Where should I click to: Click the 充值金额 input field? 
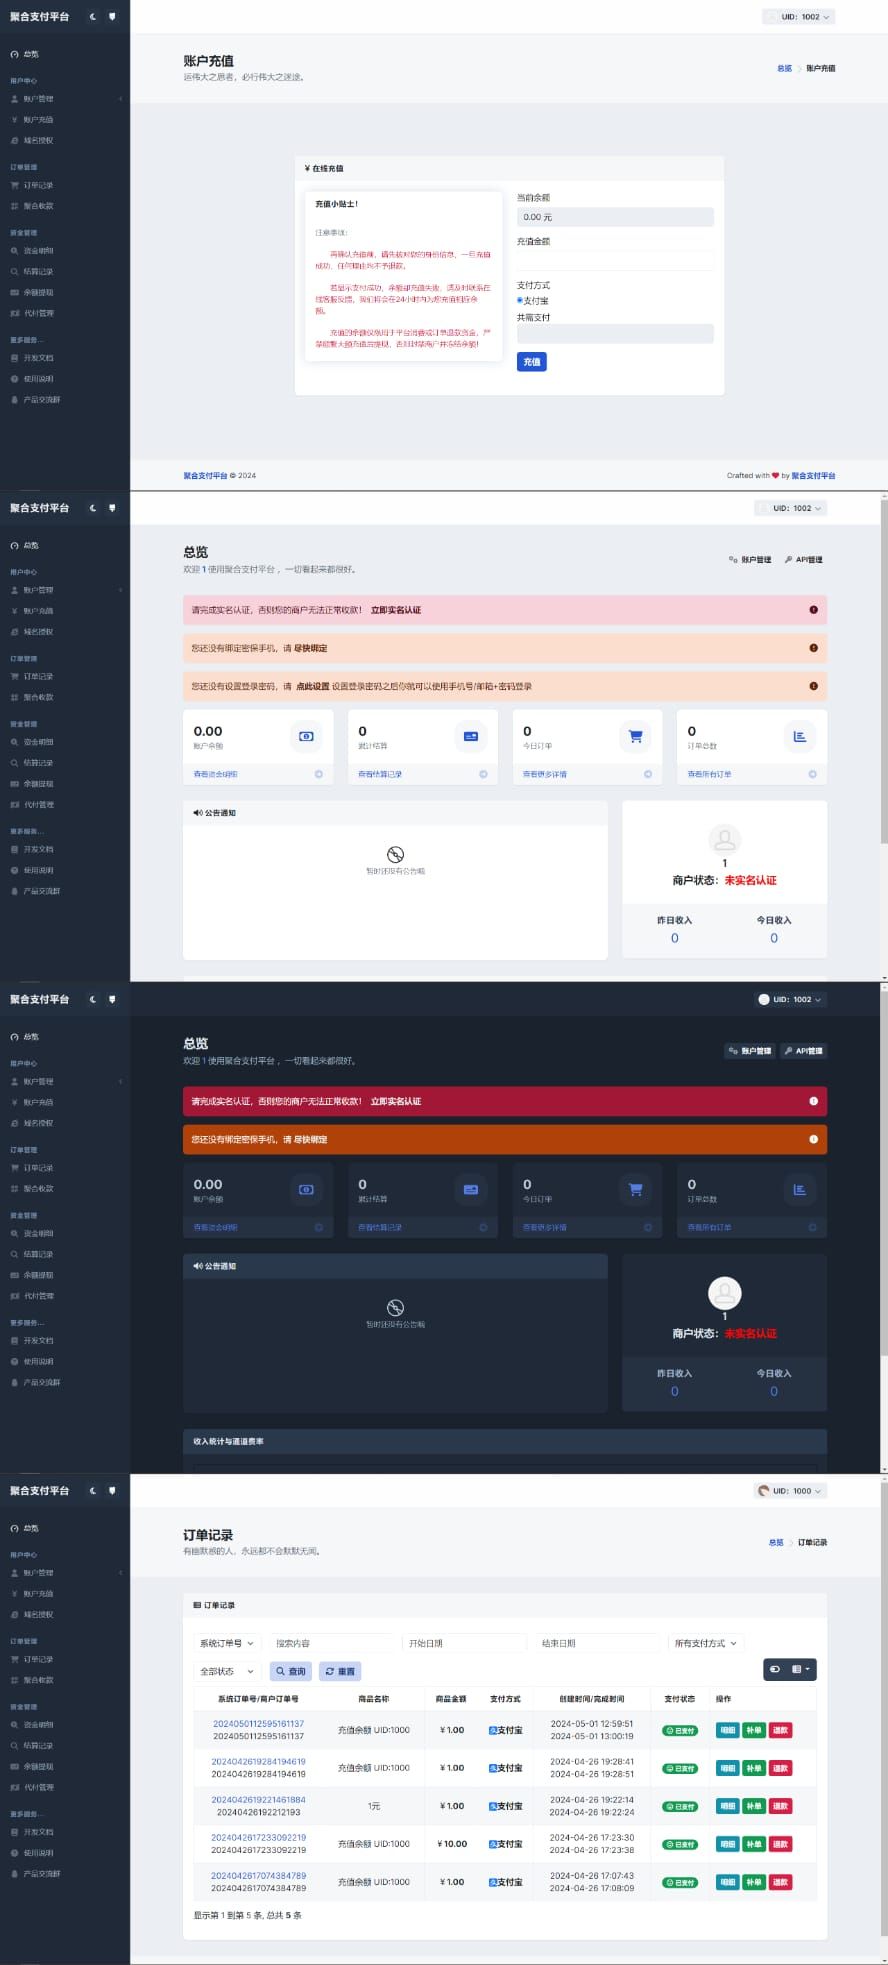point(615,260)
